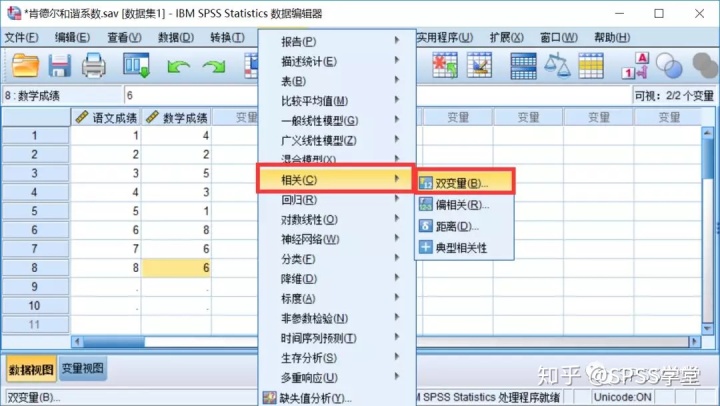The image size is (720, 406).
Task: Open the 非参数检验(N) menu entry
Action: click(x=337, y=318)
